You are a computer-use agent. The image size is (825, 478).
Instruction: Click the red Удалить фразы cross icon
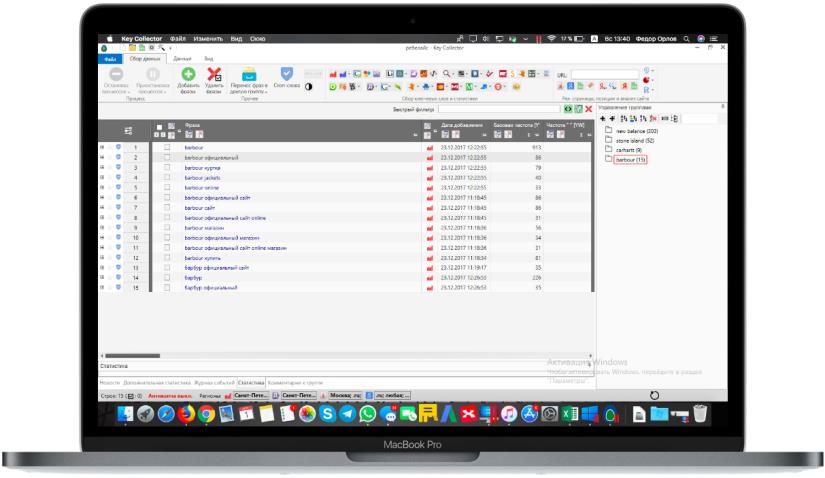[x=214, y=74]
